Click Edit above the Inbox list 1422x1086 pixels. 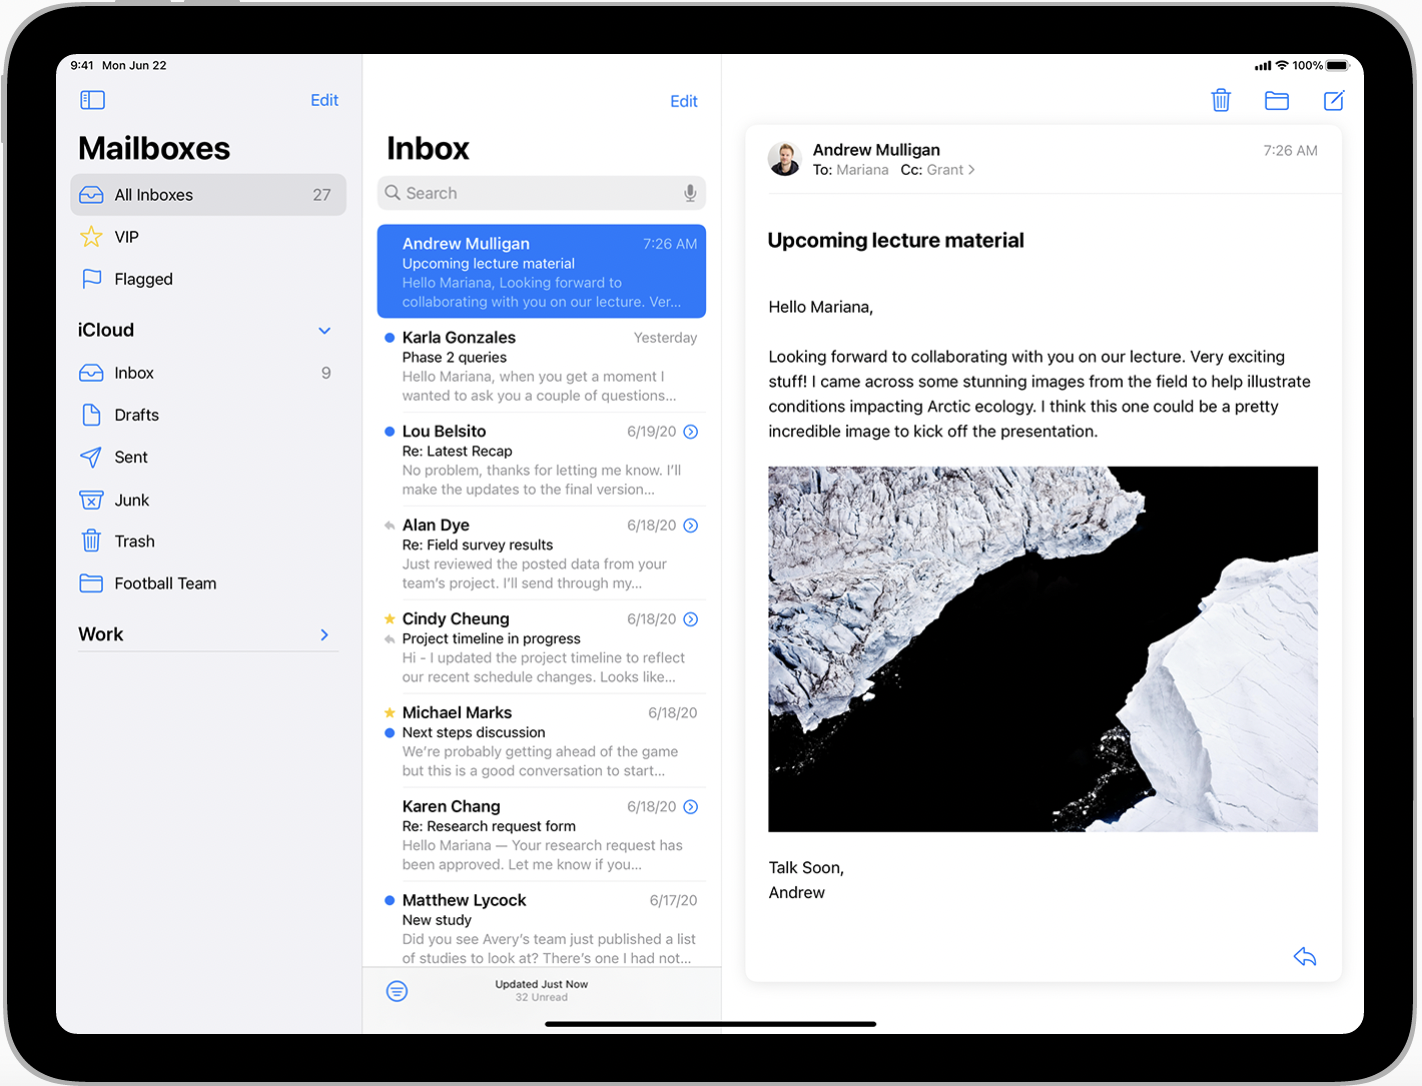pyautogui.click(x=684, y=101)
